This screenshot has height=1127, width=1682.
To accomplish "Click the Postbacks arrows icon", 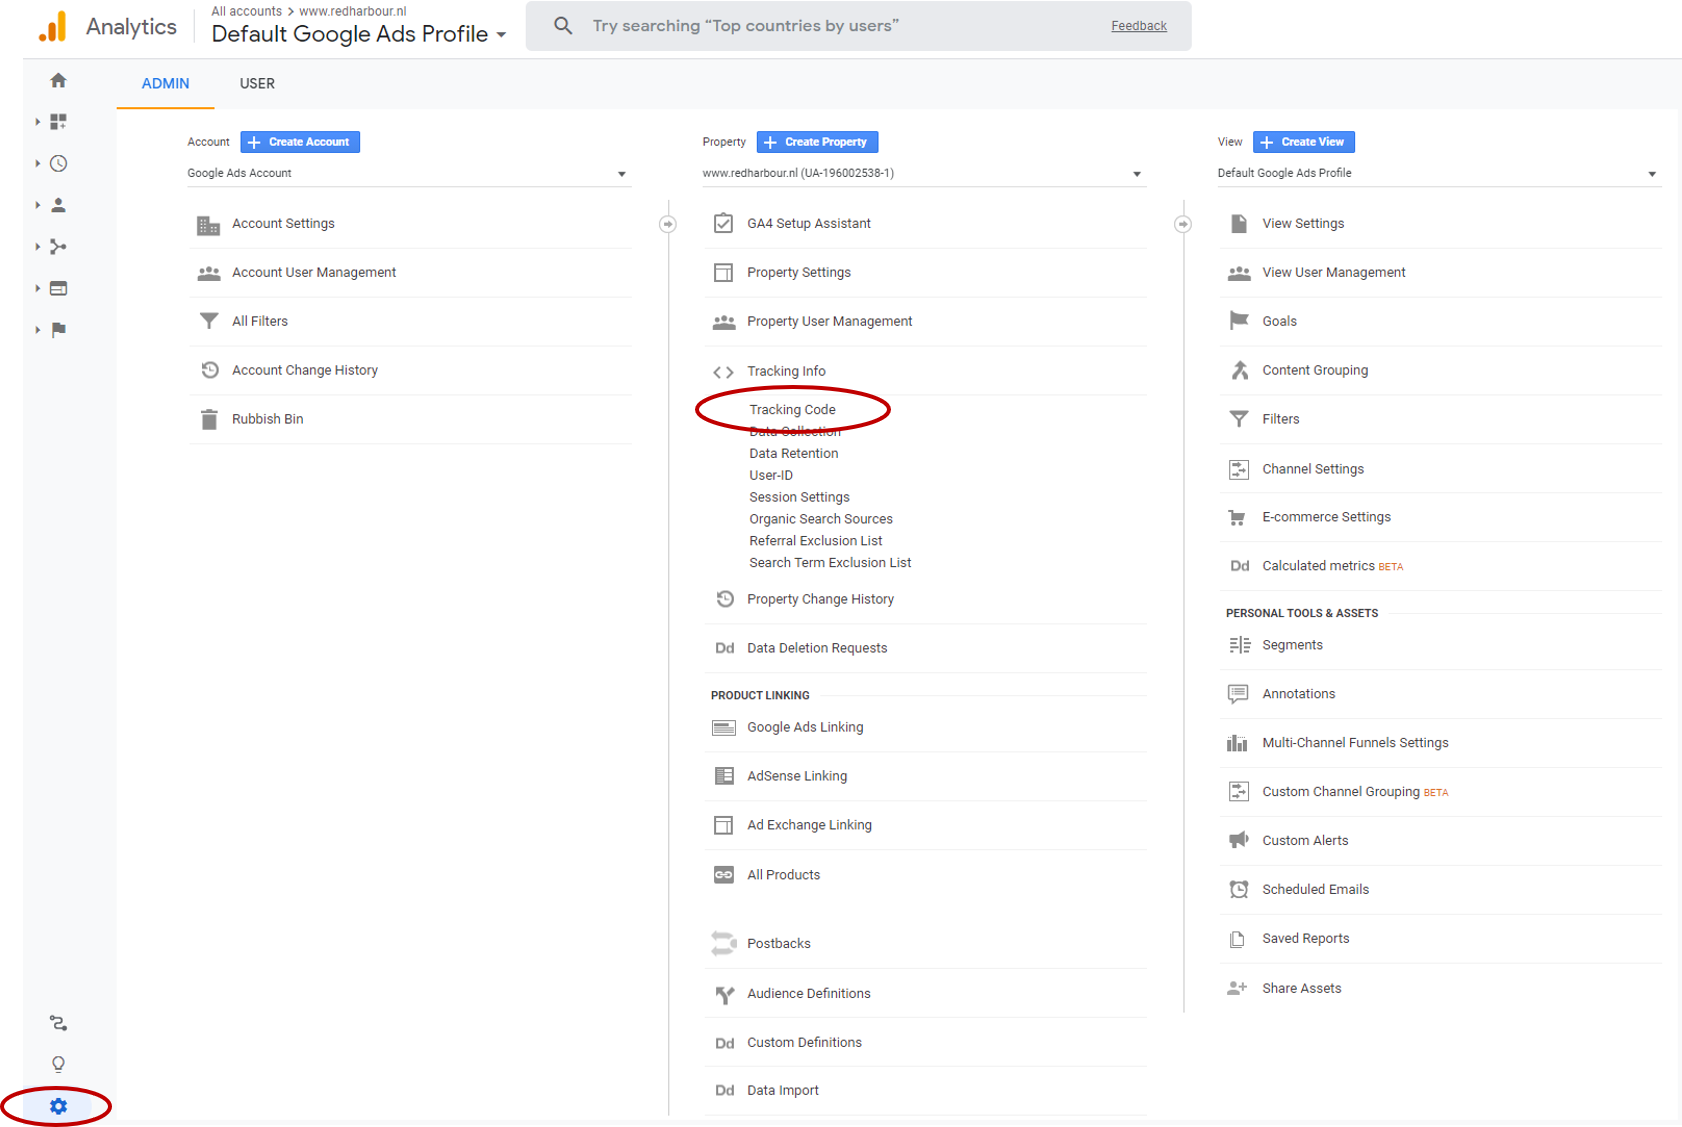I will [723, 943].
